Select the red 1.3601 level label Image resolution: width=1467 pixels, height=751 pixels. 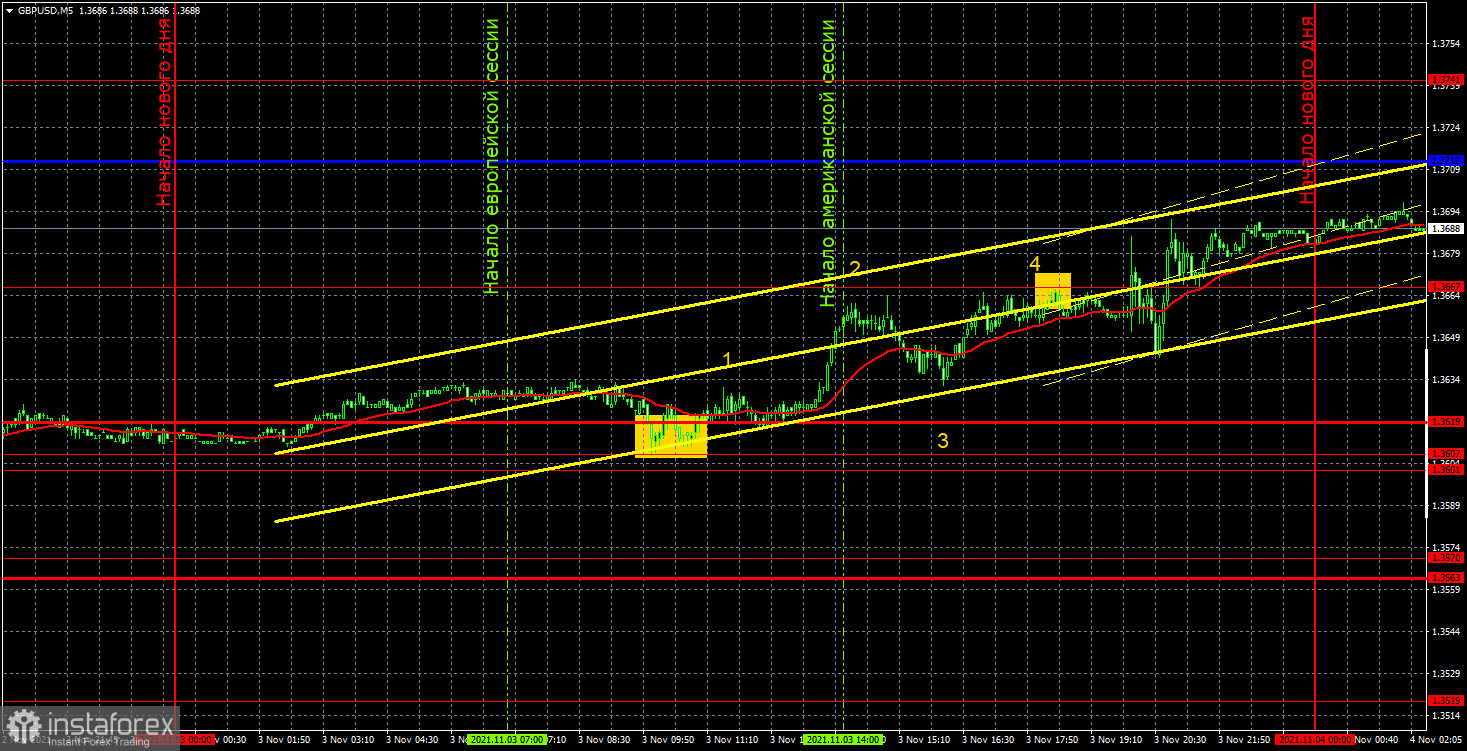1445,469
